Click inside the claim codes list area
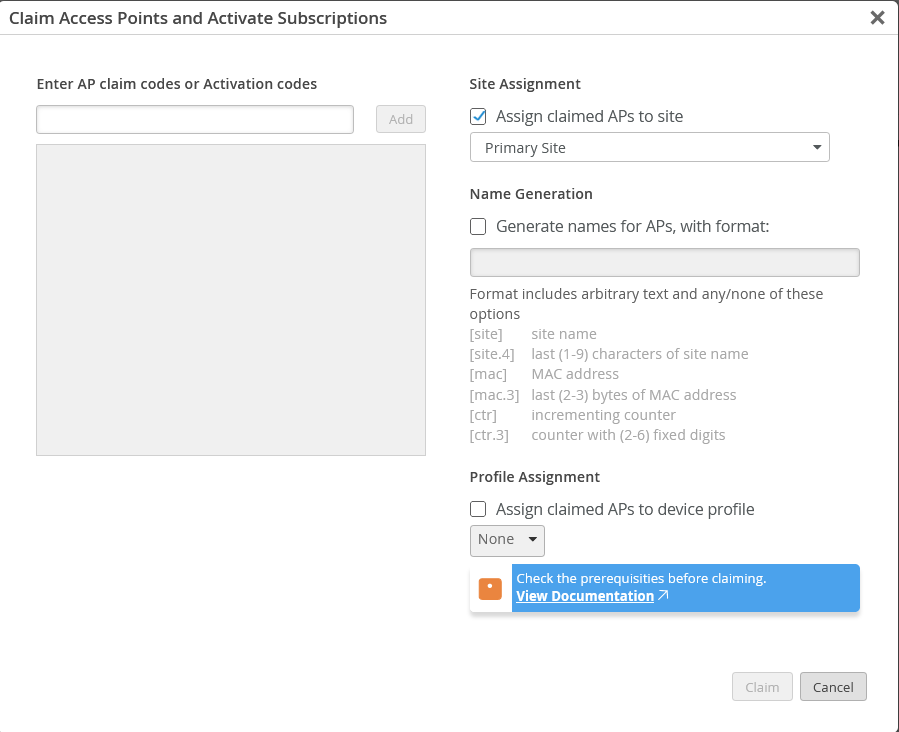 click(231, 300)
